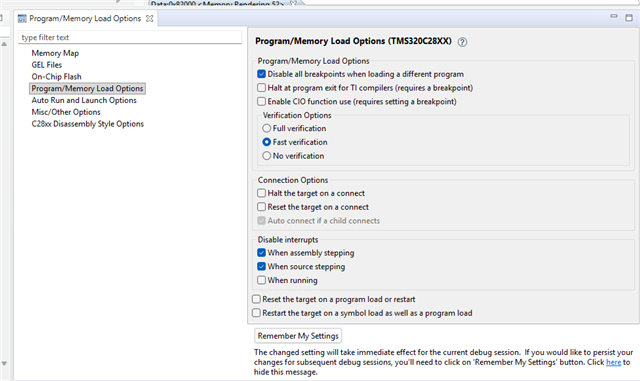Viewport: 640px width, 381px height.
Task: Click the left scrollbar up arrow
Action: [4, 44]
